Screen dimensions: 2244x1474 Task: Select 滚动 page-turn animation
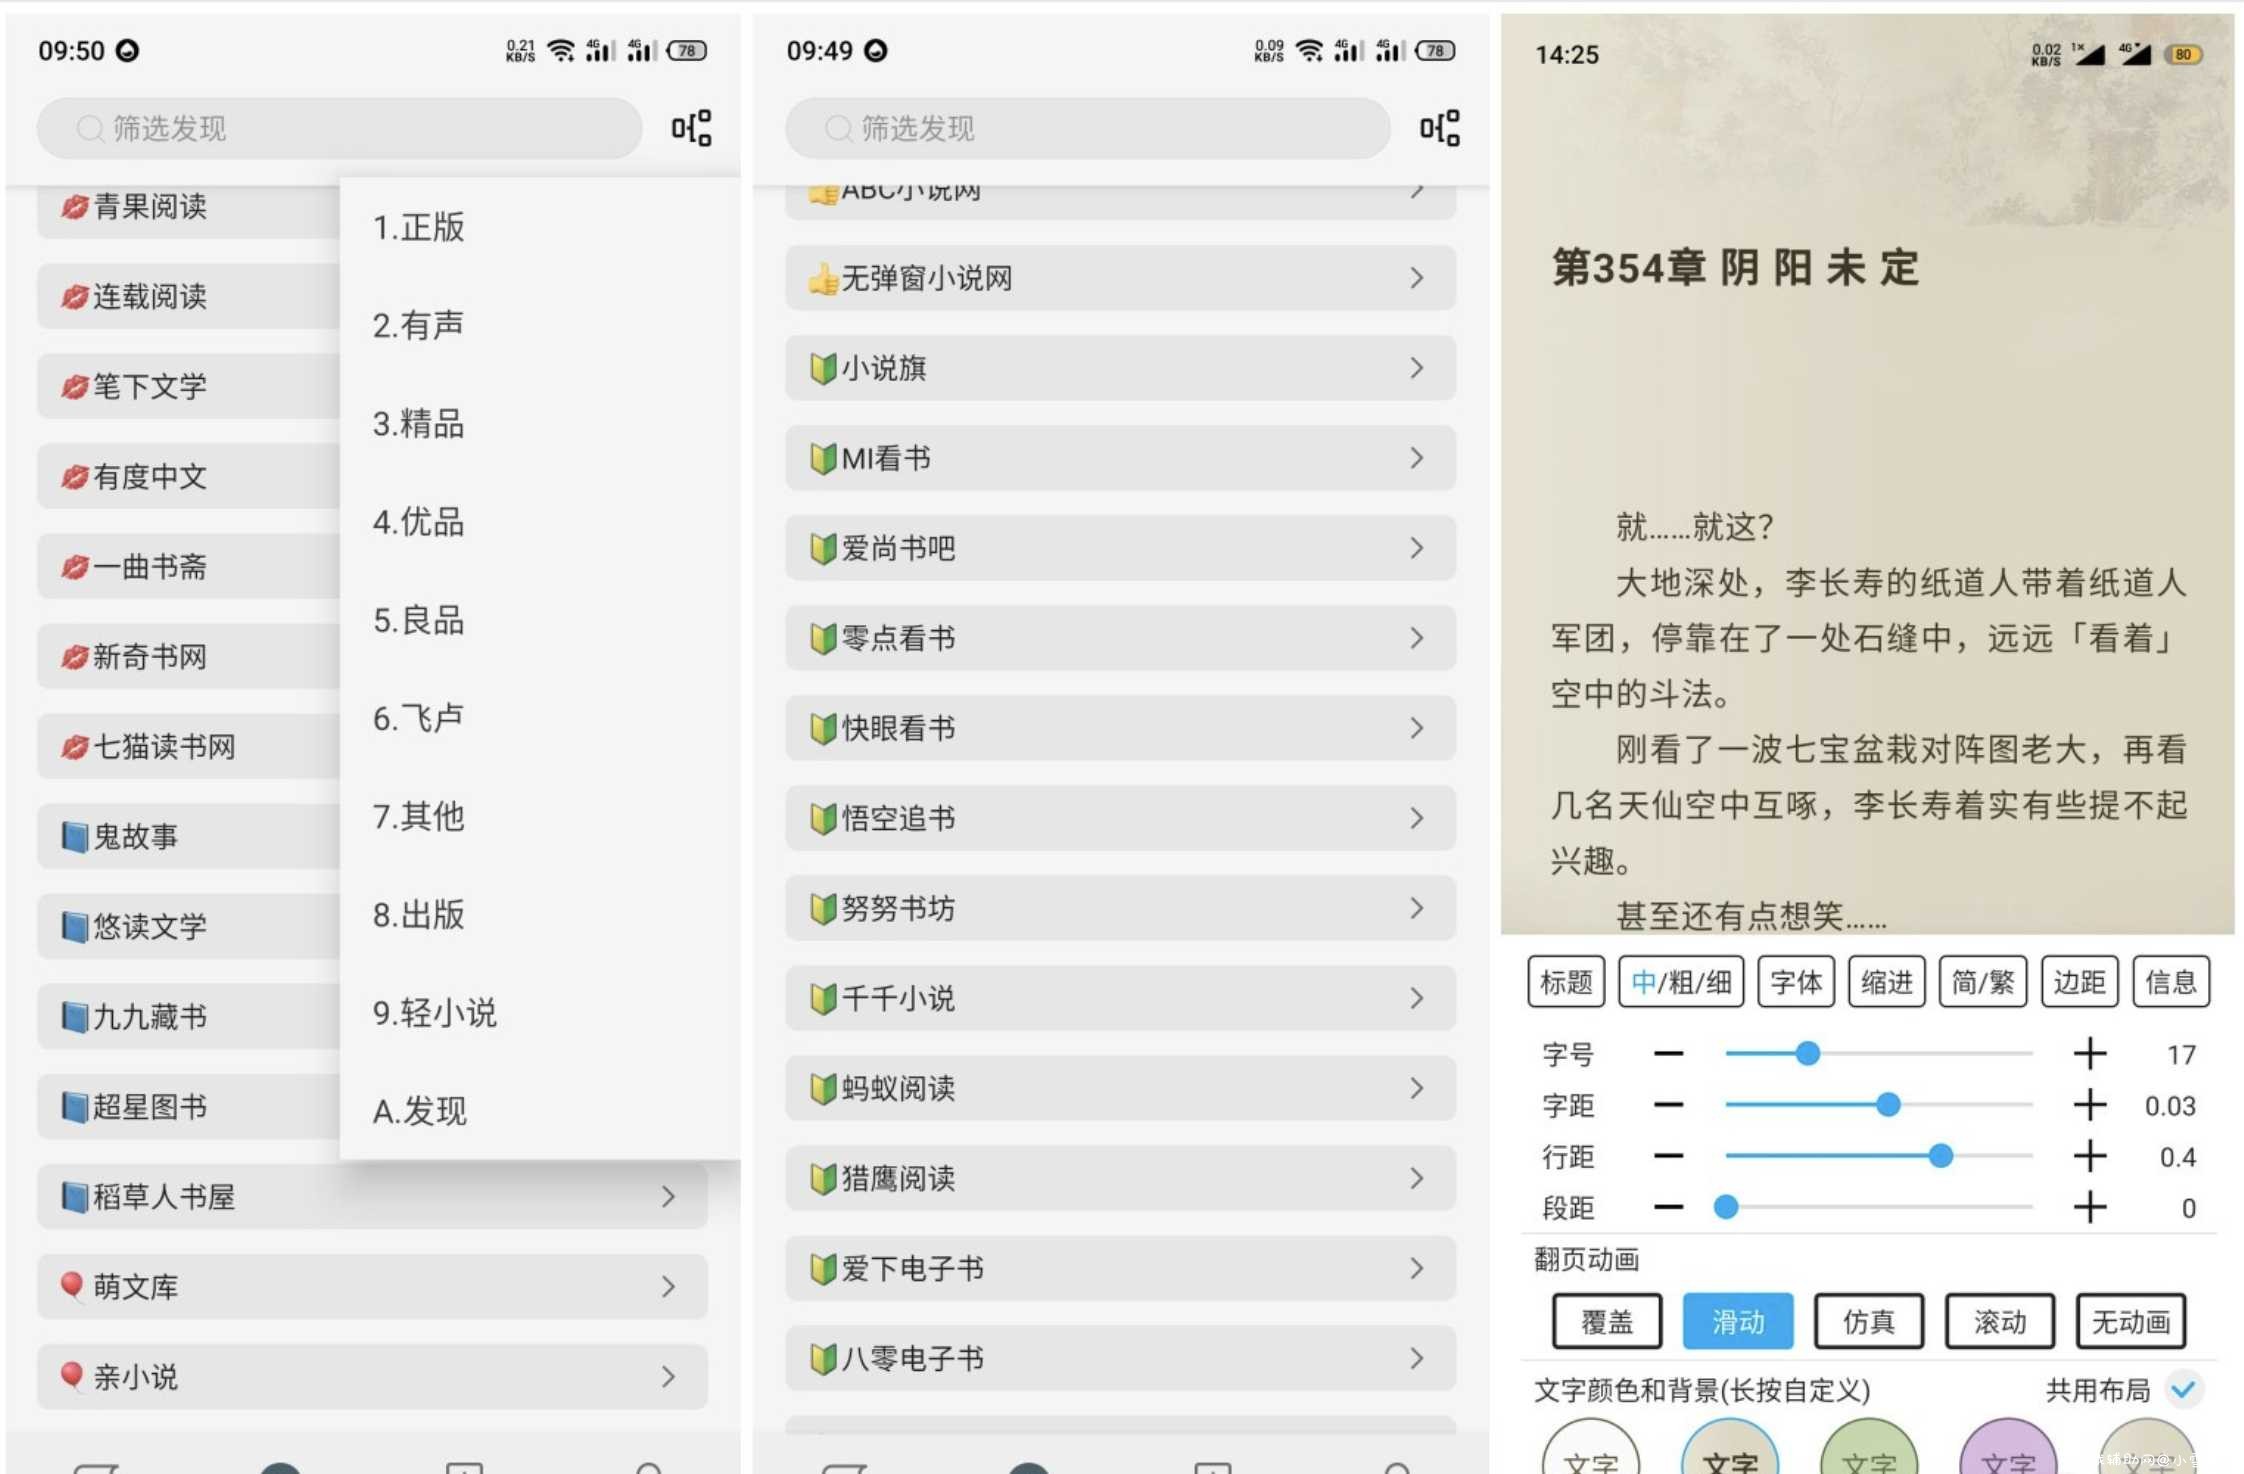coord(2000,1321)
